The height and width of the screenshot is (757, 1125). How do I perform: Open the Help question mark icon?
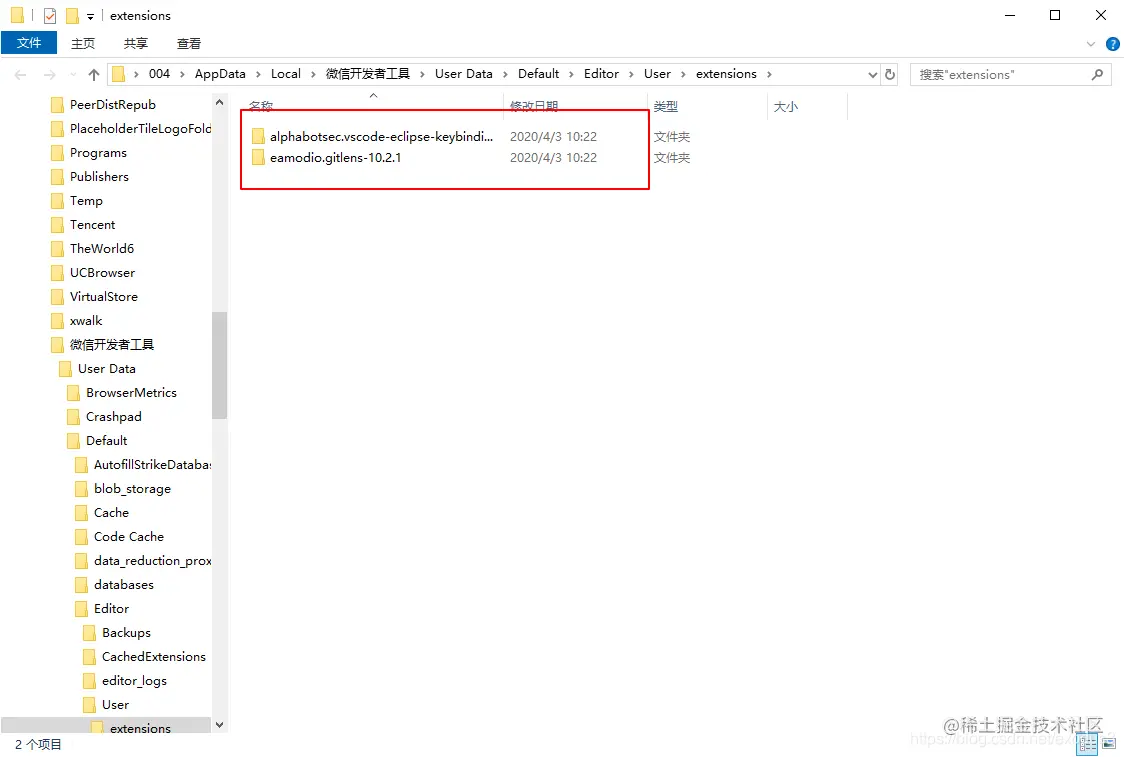coord(1113,44)
